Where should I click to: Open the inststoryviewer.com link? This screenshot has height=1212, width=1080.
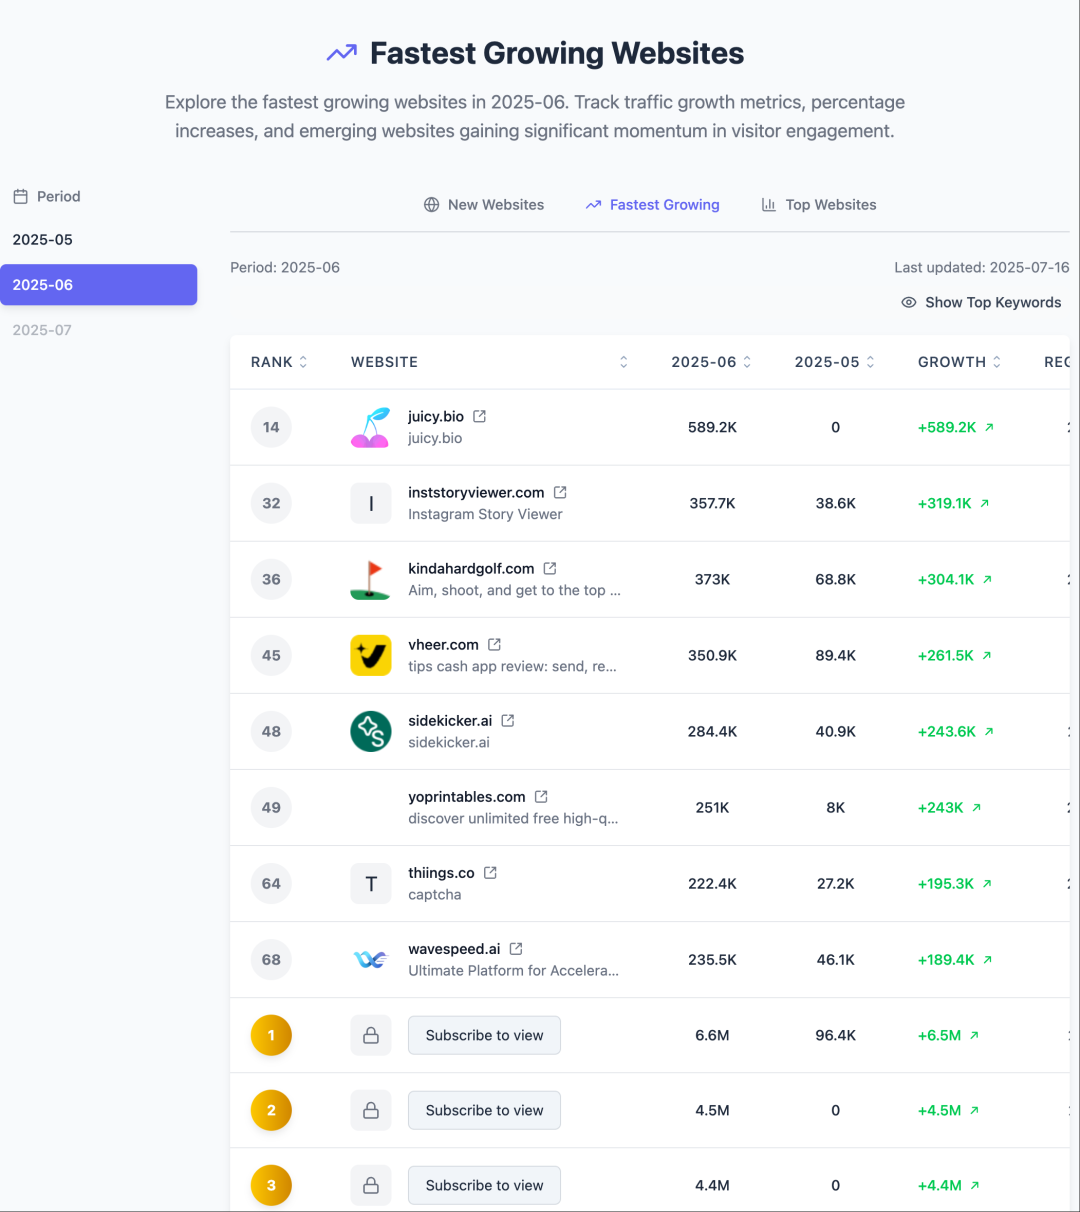coord(476,492)
